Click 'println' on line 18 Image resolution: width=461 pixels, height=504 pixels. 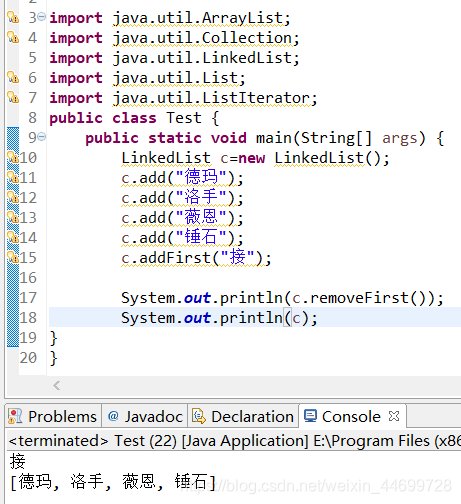tap(251, 318)
